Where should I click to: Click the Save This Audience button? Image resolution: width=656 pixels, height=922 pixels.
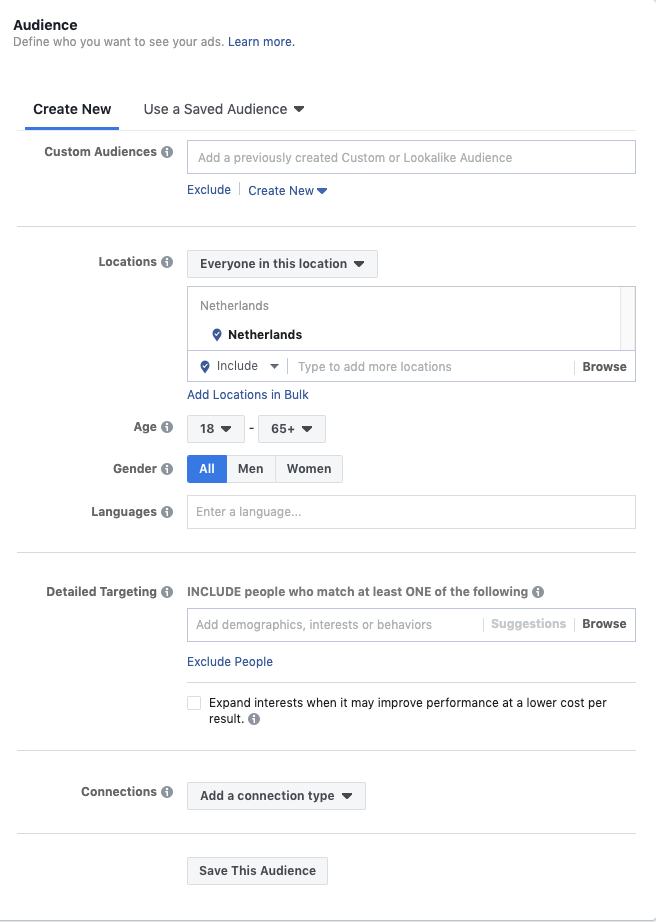256,871
